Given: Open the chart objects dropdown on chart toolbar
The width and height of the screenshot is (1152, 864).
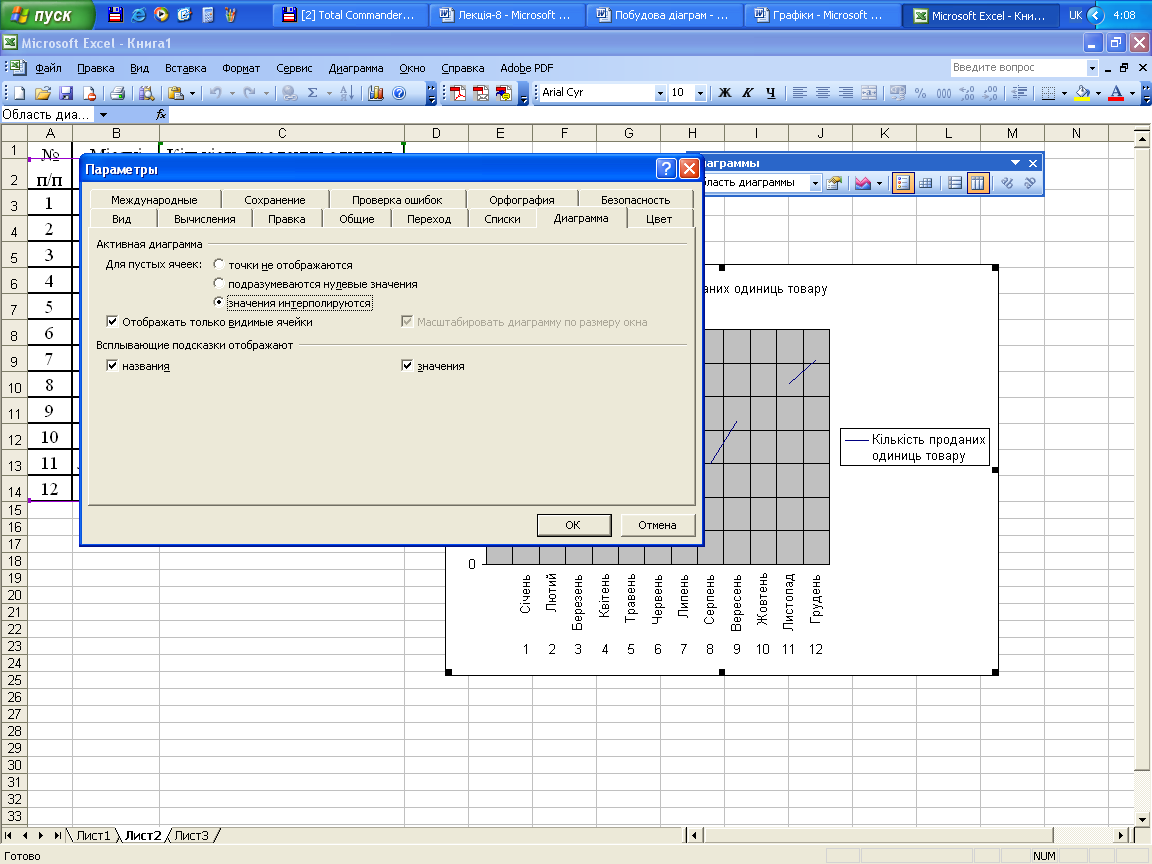Looking at the screenshot, I should click(815, 183).
